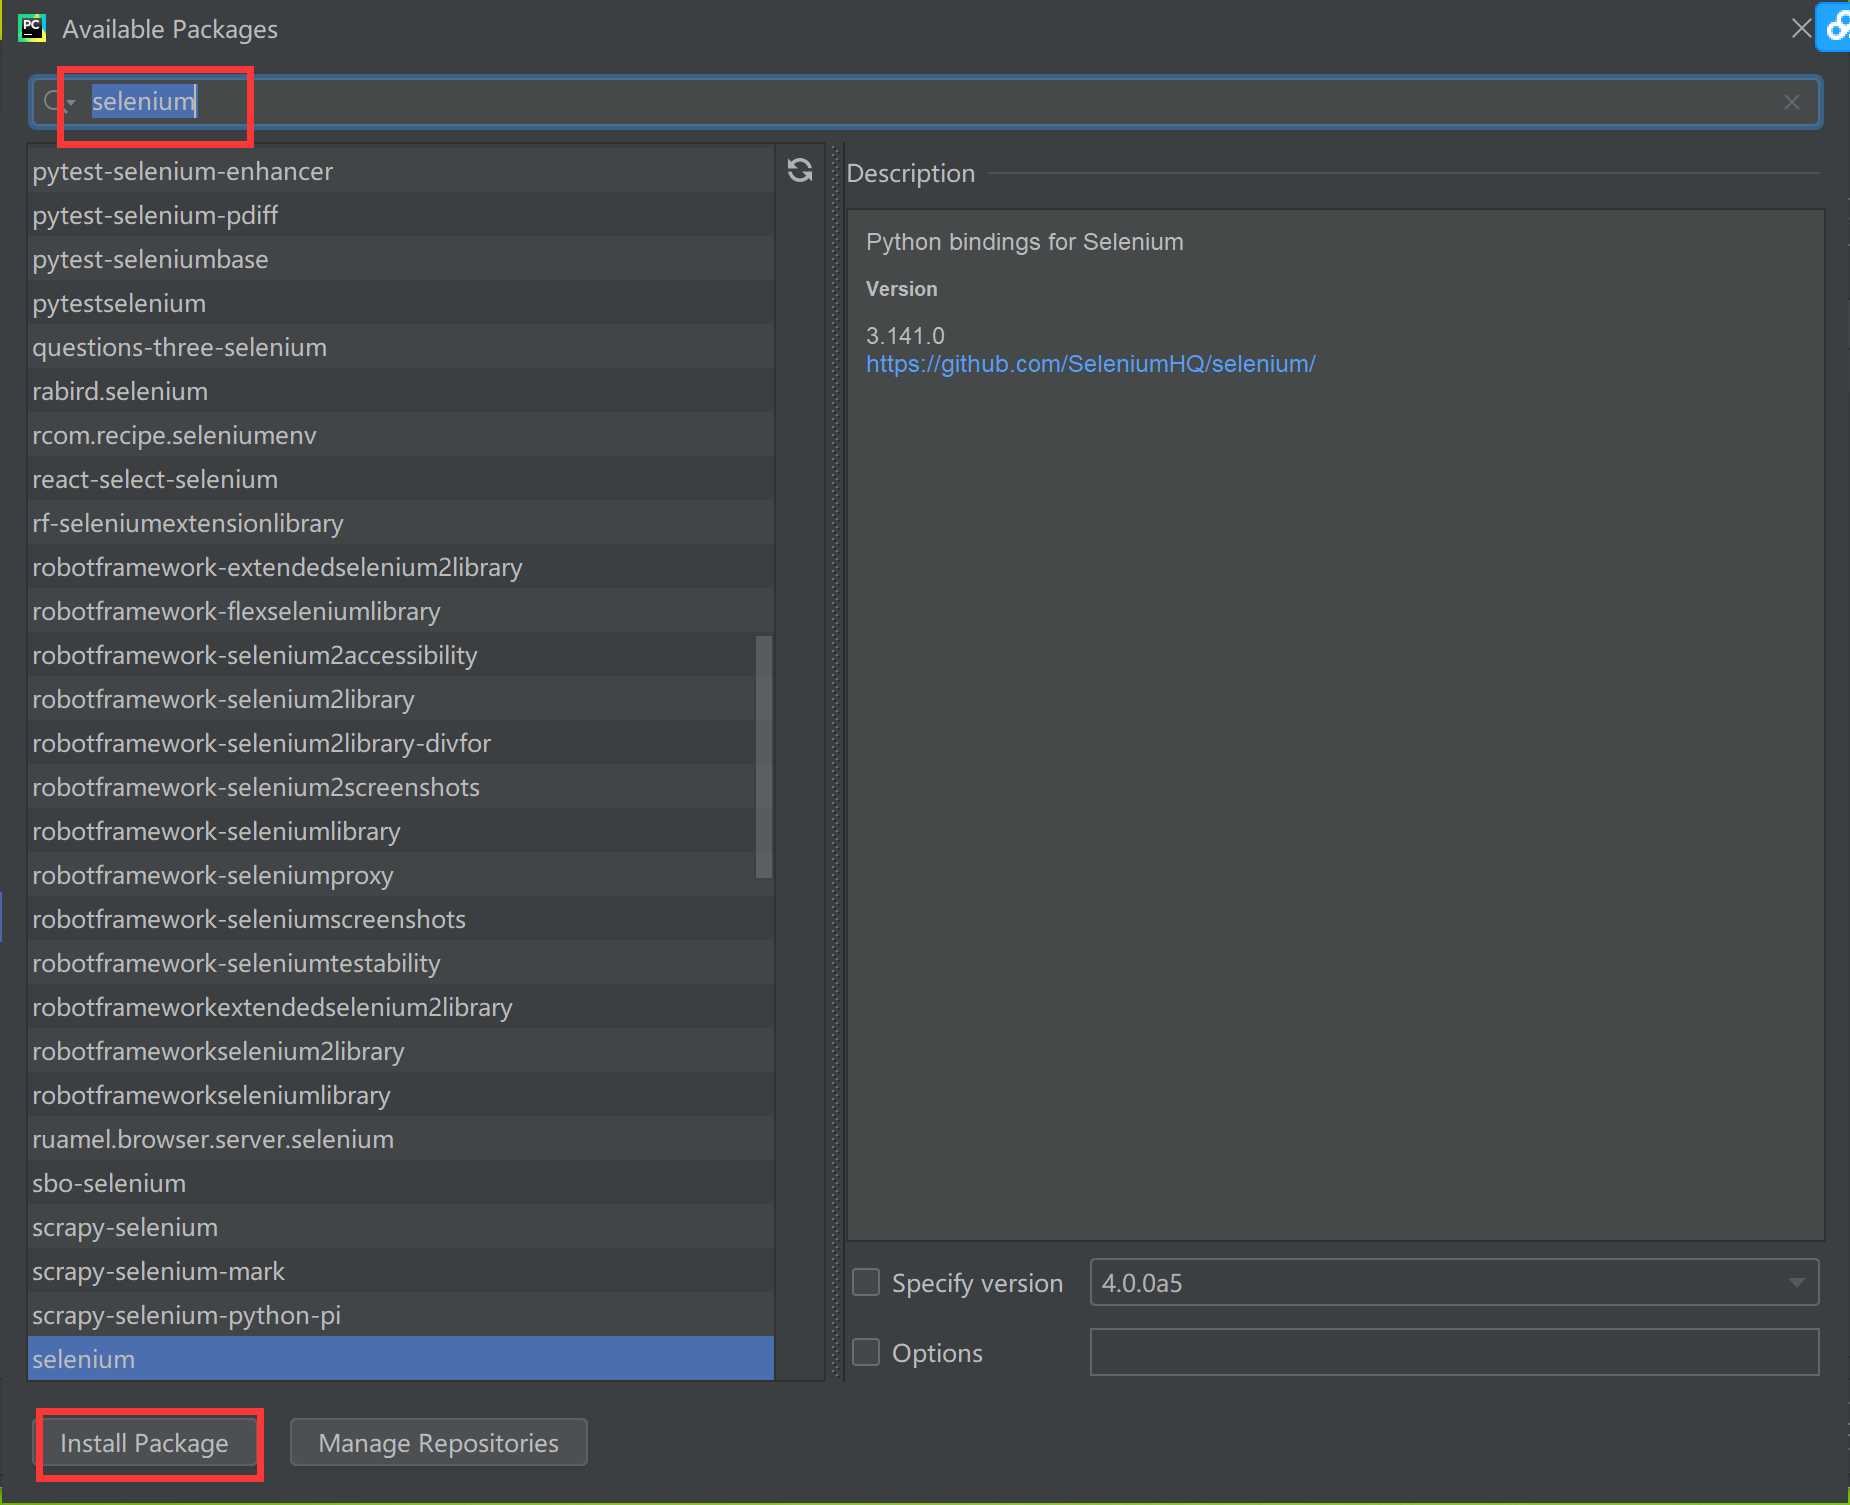Viewport: 1850px width, 1505px height.
Task: Select questions-three-selenium package
Action: click(401, 347)
